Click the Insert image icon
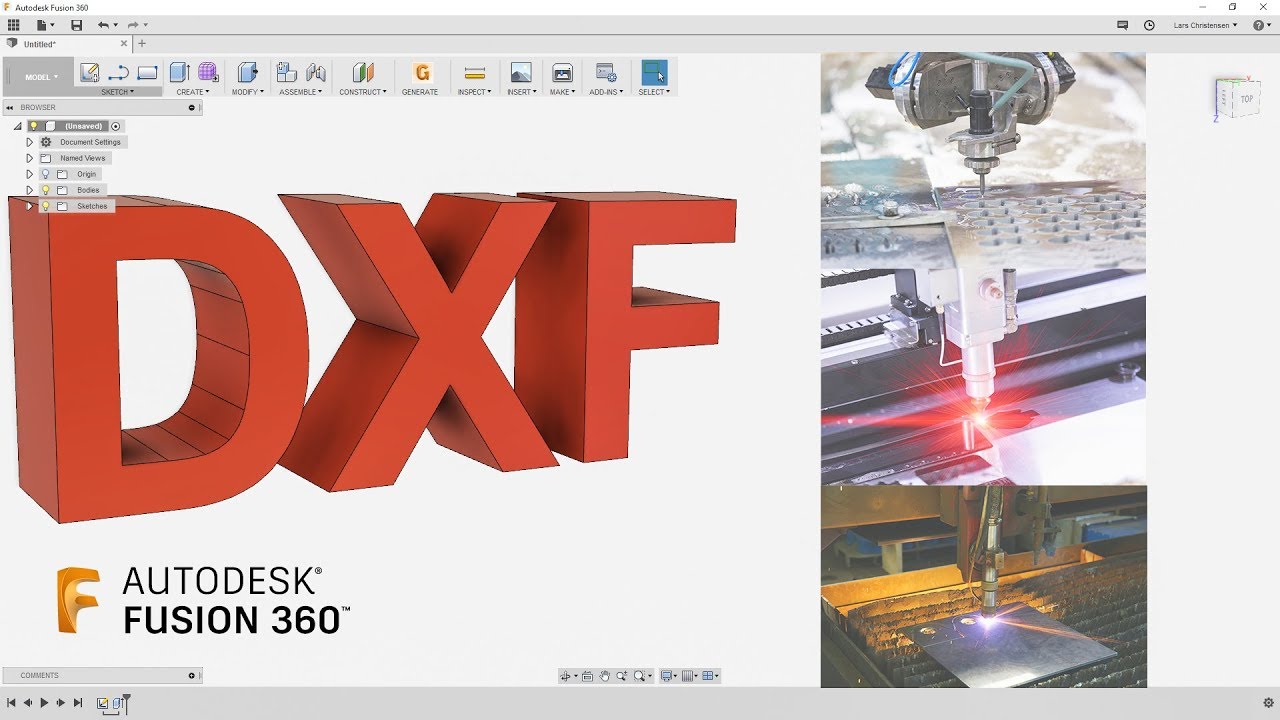The width and height of the screenshot is (1280, 720). tap(521, 72)
